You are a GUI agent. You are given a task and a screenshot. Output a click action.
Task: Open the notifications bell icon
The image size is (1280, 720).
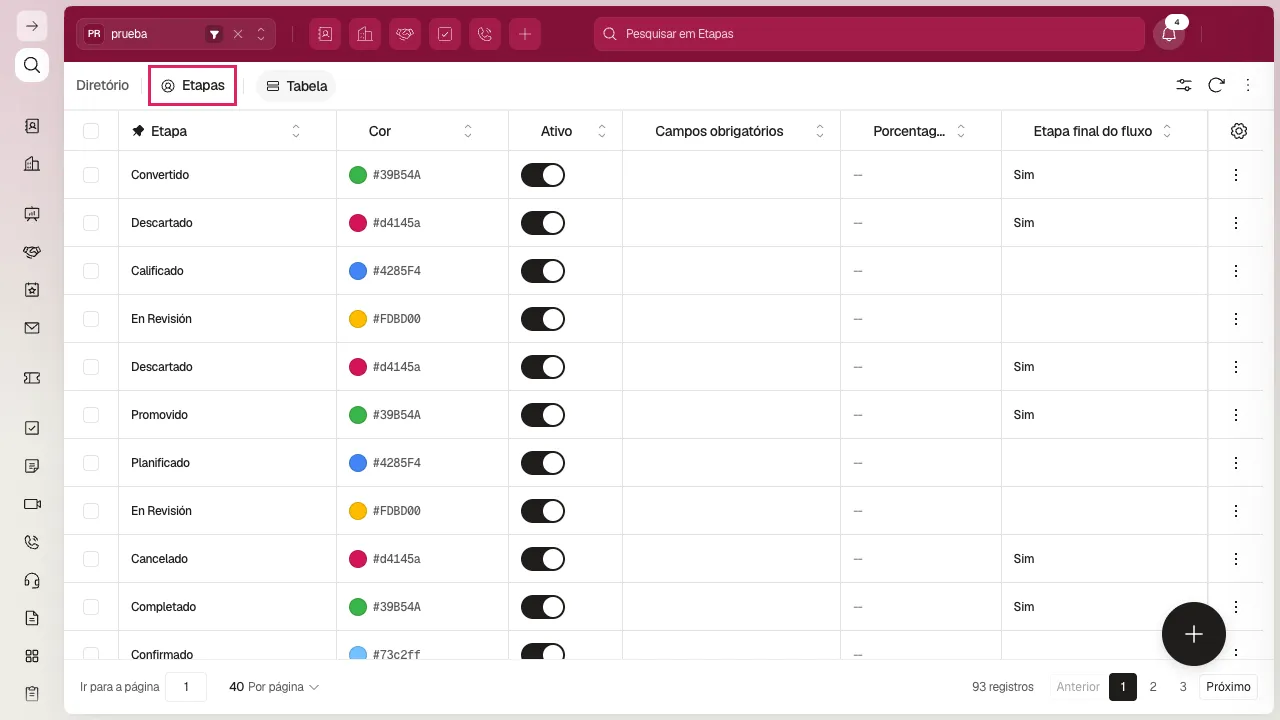coord(1168,34)
